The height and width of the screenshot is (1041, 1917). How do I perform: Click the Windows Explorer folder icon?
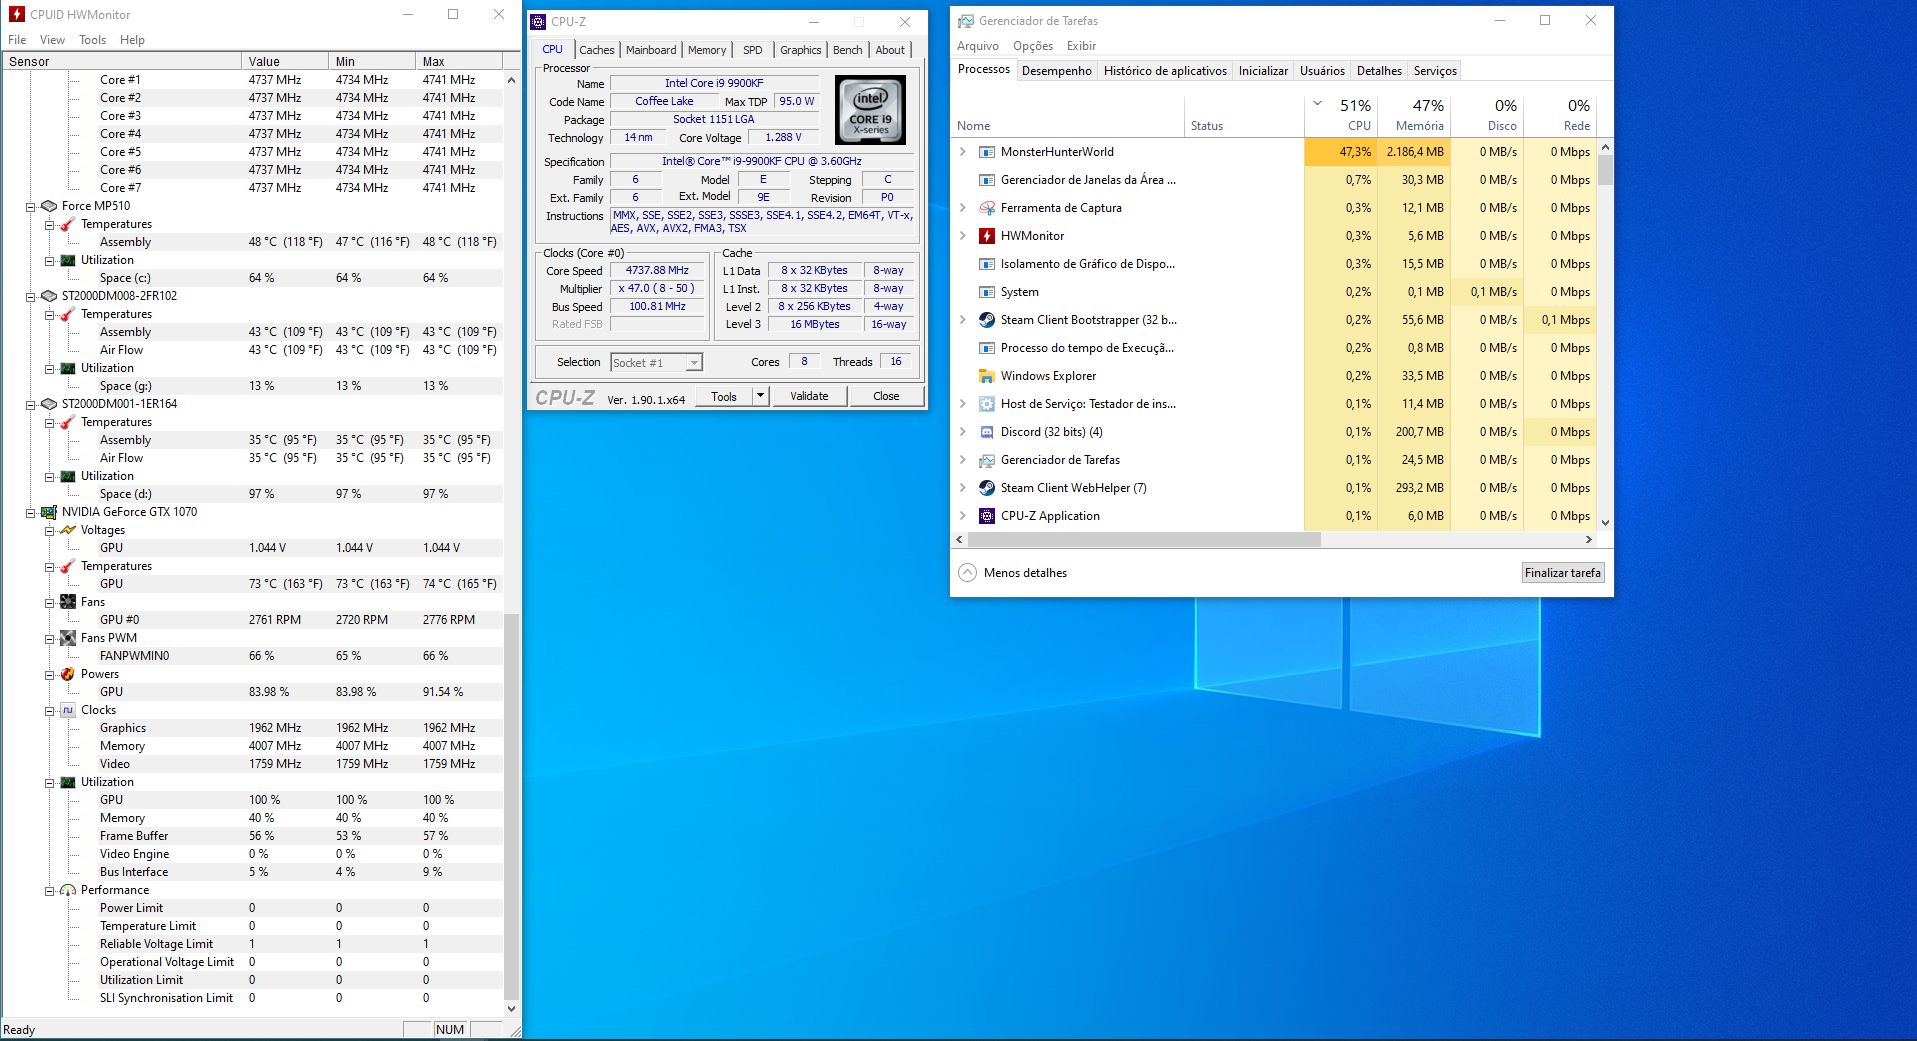(x=986, y=376)
